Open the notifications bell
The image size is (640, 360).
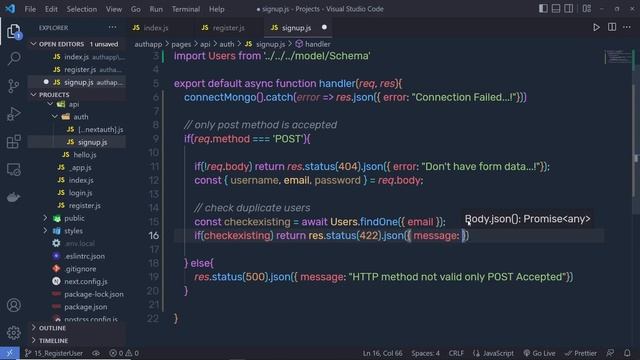[x=627, y=353]
